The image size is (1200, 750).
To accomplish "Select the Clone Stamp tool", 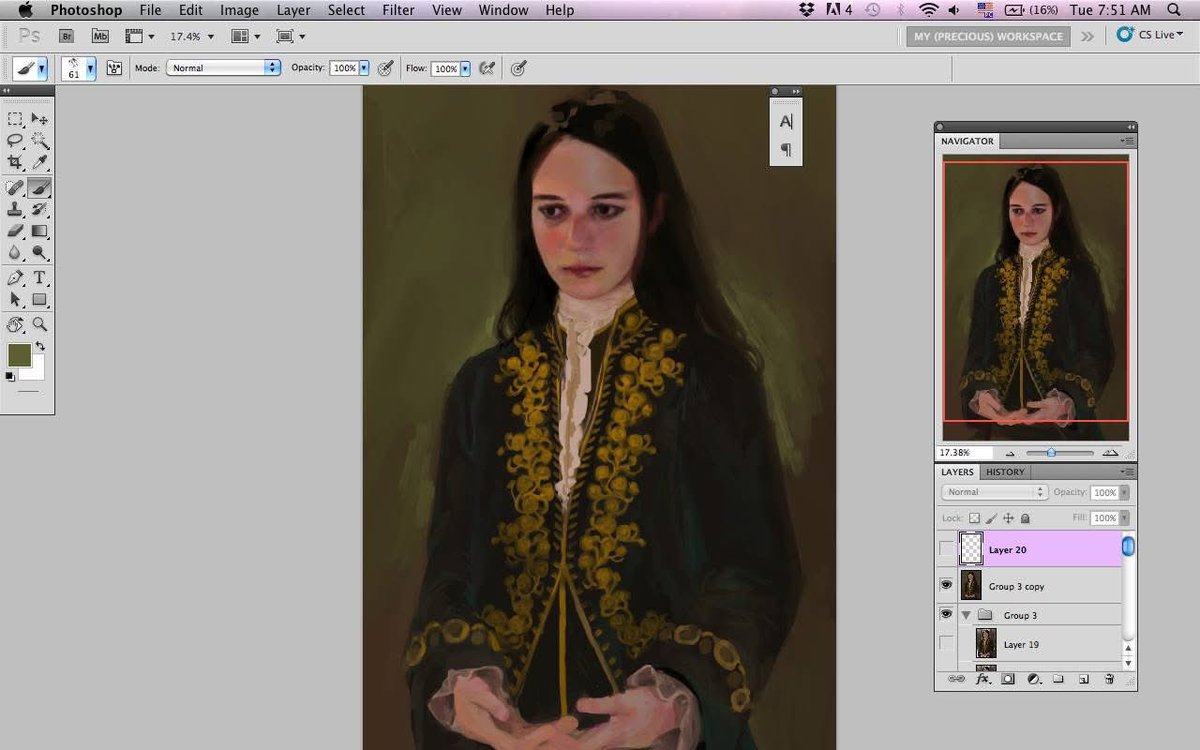I will pyautogui.click(x=15, y=209).
